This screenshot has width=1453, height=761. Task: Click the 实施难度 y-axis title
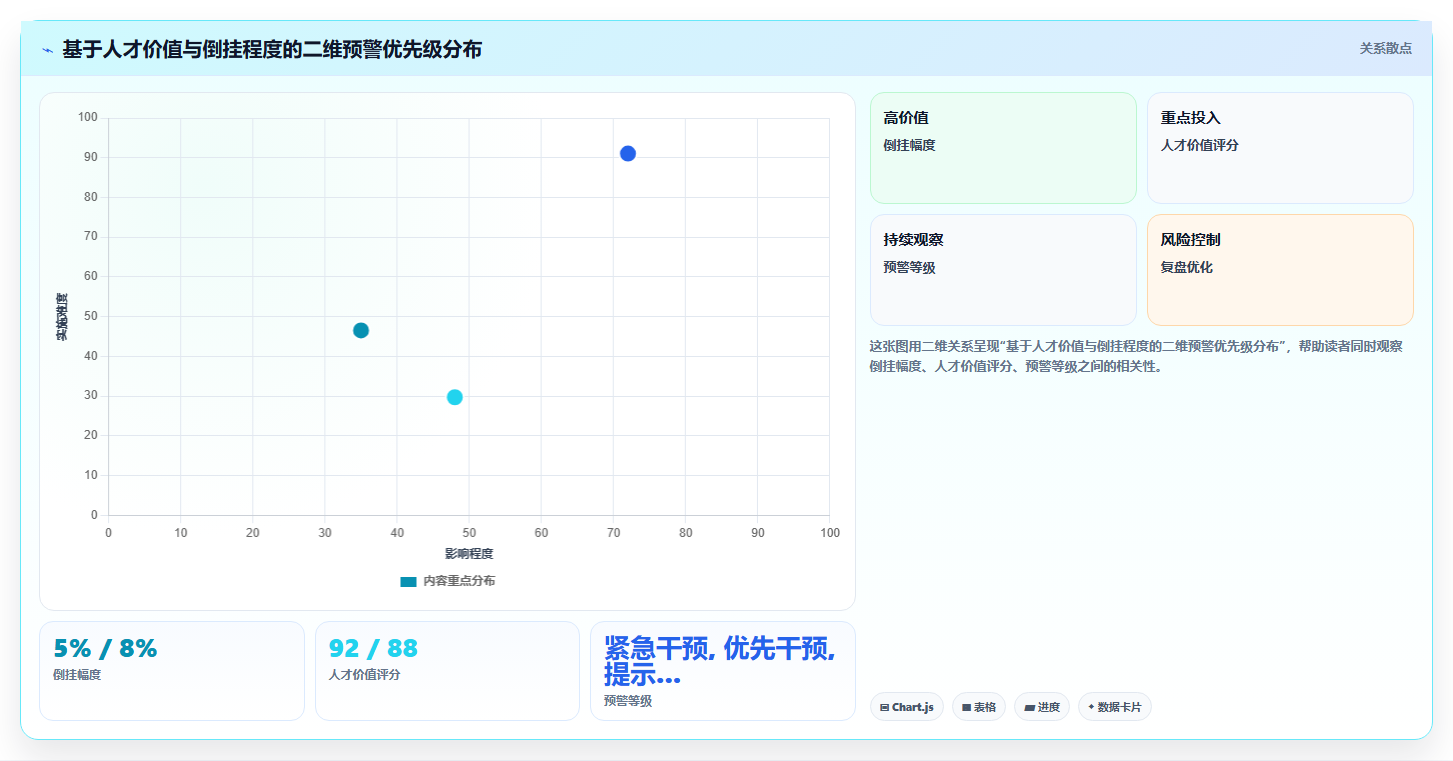[x=62, y=317]
